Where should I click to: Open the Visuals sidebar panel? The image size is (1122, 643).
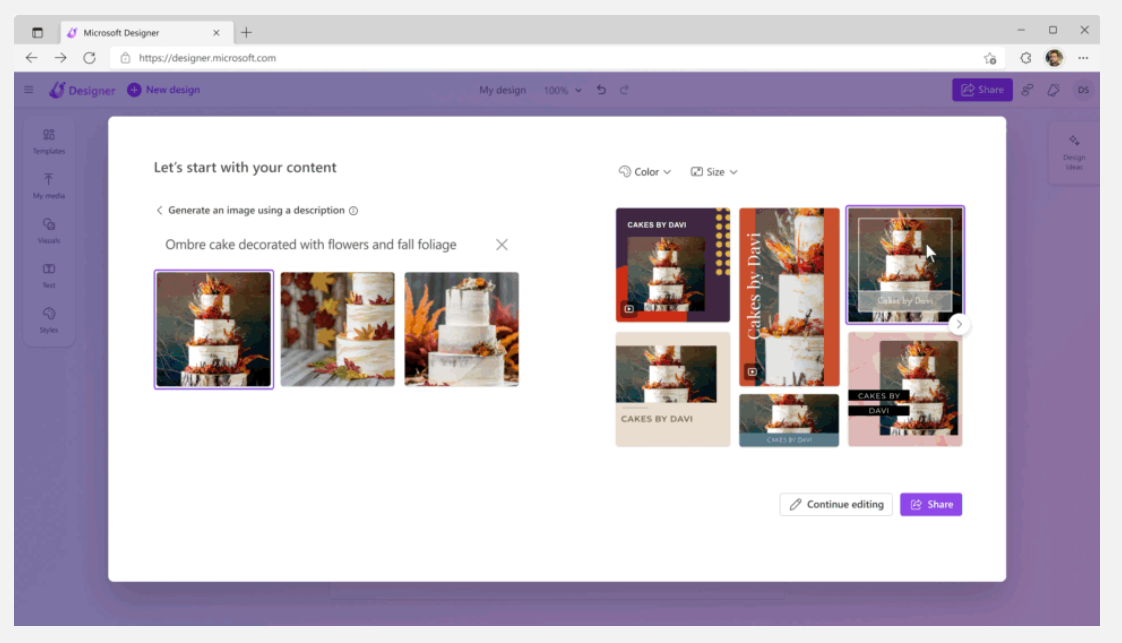pyautogui.click(x=48, y=230)
